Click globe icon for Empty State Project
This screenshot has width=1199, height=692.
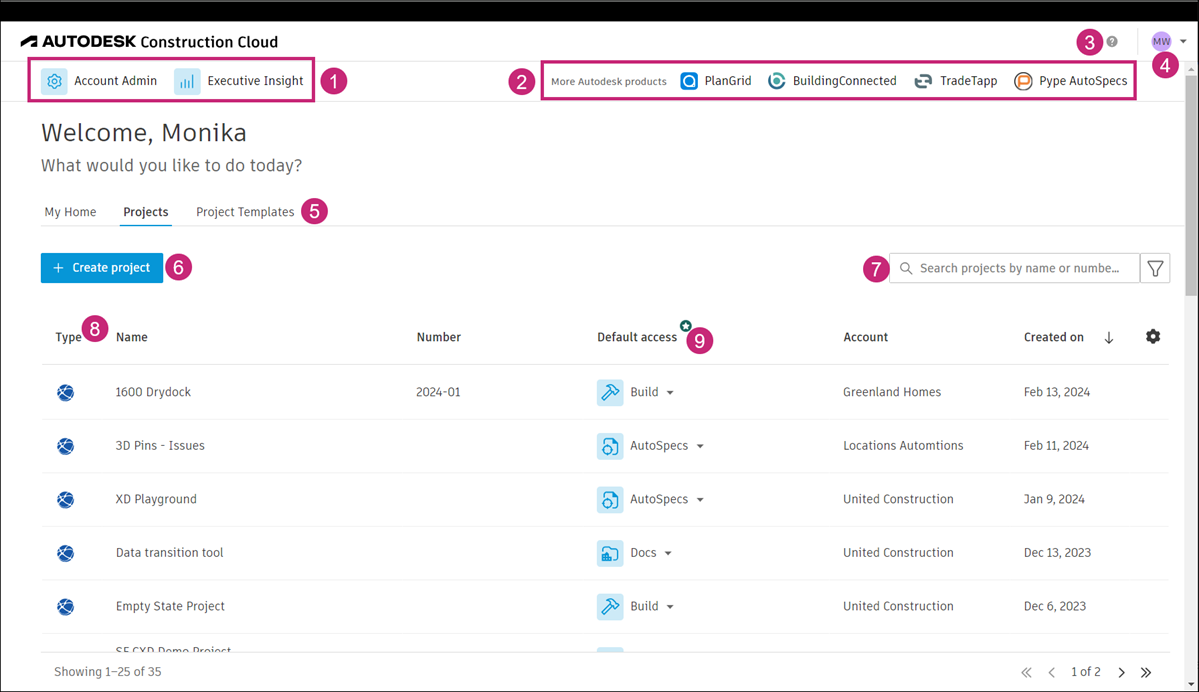pos(66,606)
